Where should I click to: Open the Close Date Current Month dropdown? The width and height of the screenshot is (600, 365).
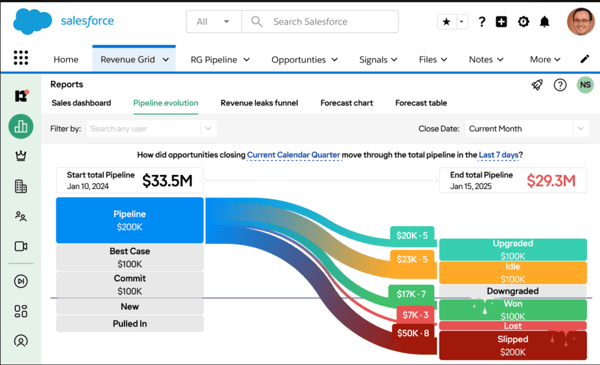tap(527, 129)
